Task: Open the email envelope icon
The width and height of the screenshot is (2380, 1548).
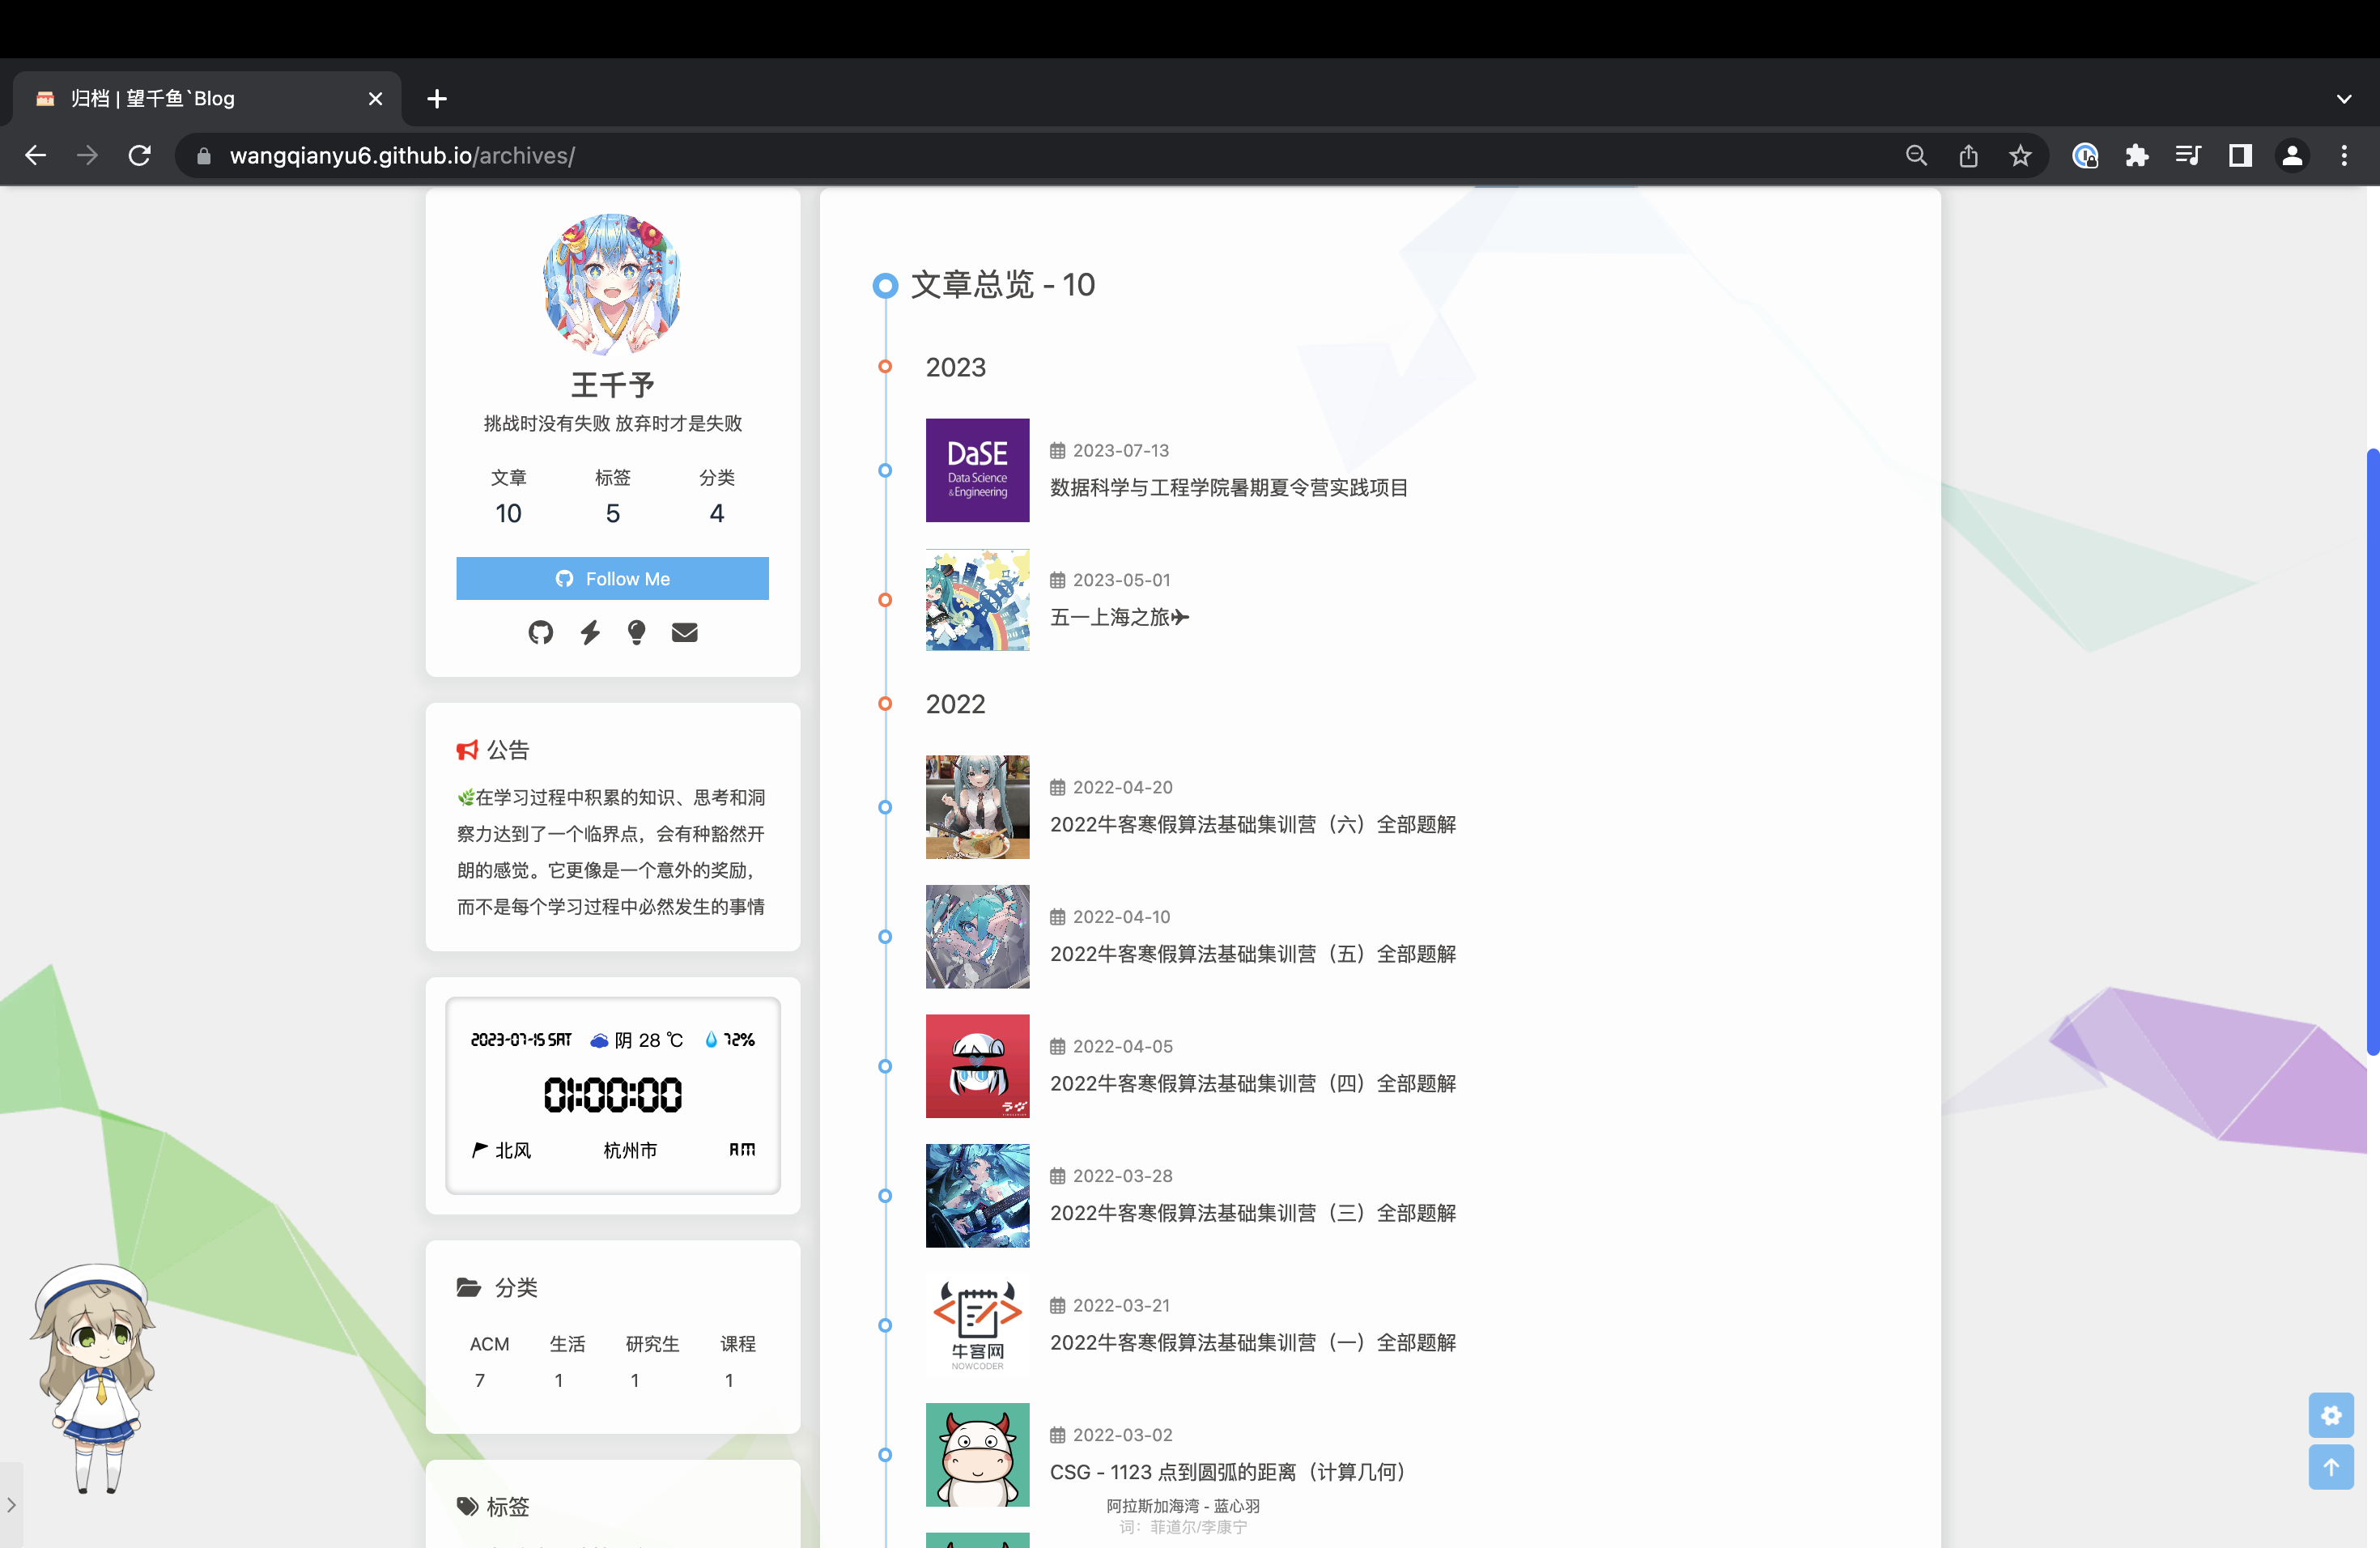Action: 684,632
